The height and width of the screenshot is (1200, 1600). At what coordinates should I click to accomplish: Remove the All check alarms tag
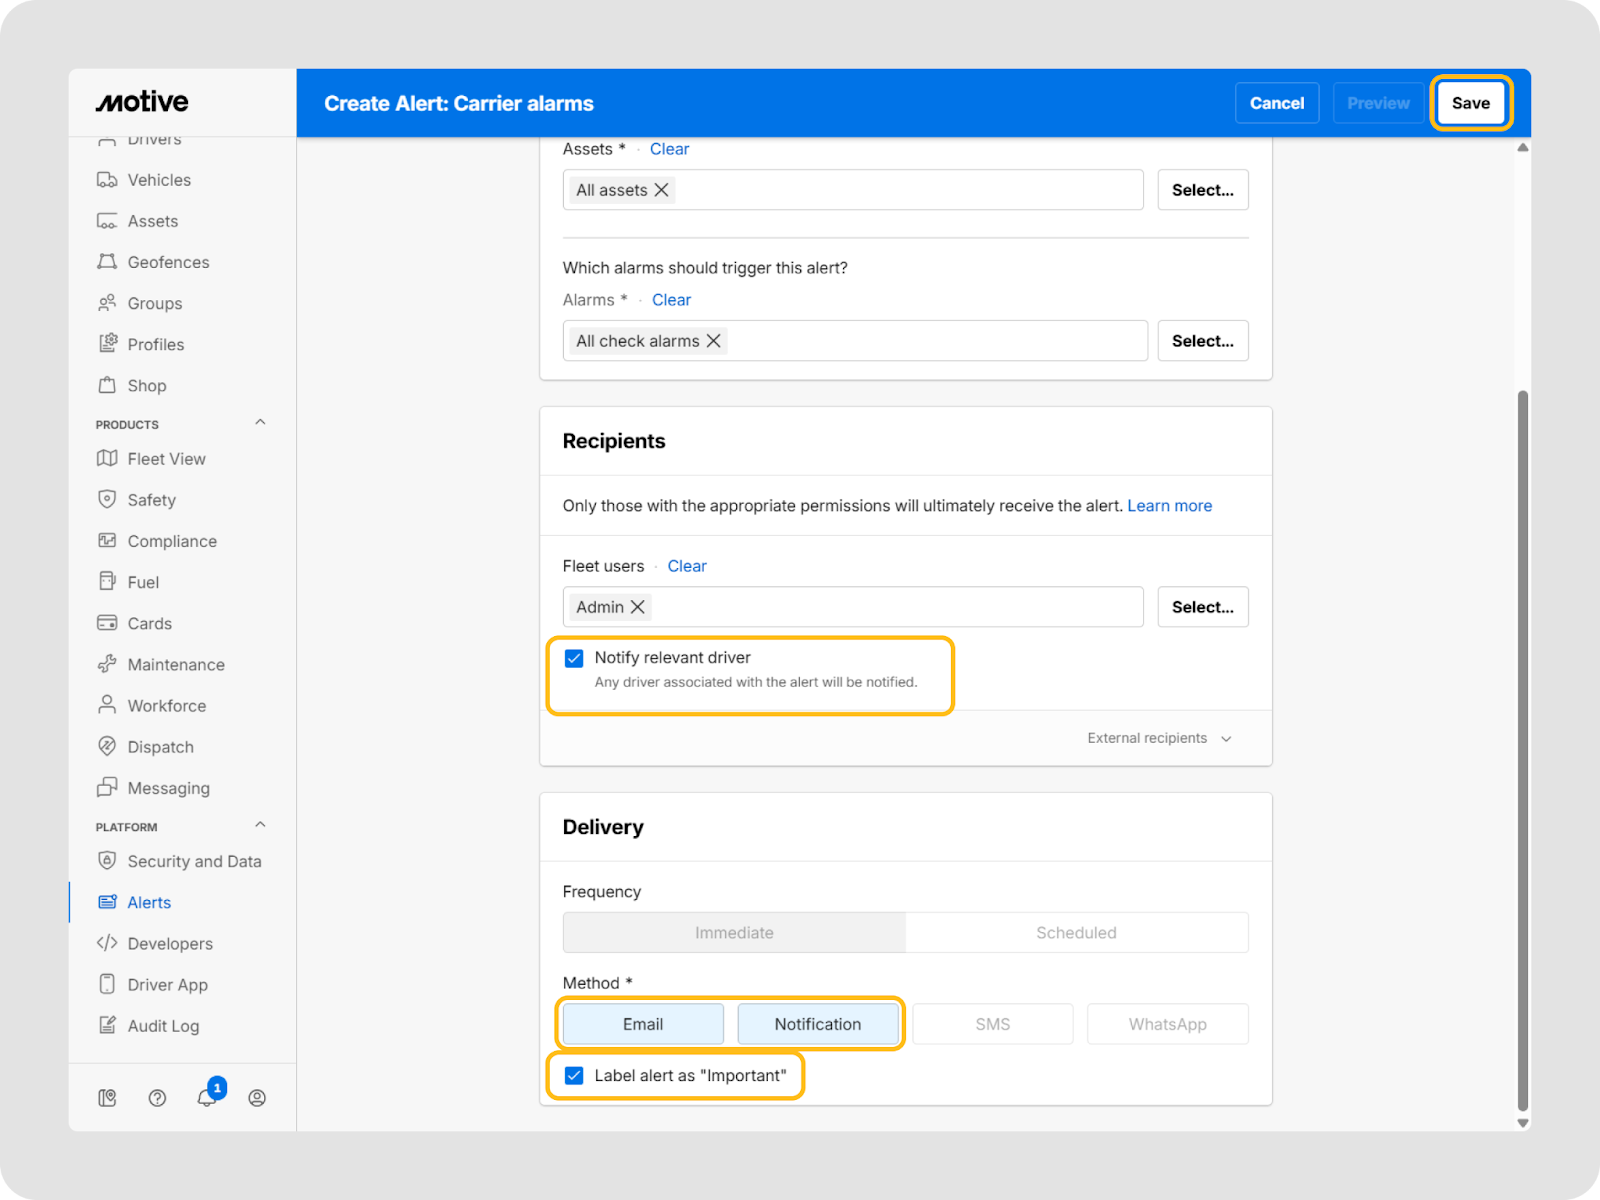click(714, 341)
